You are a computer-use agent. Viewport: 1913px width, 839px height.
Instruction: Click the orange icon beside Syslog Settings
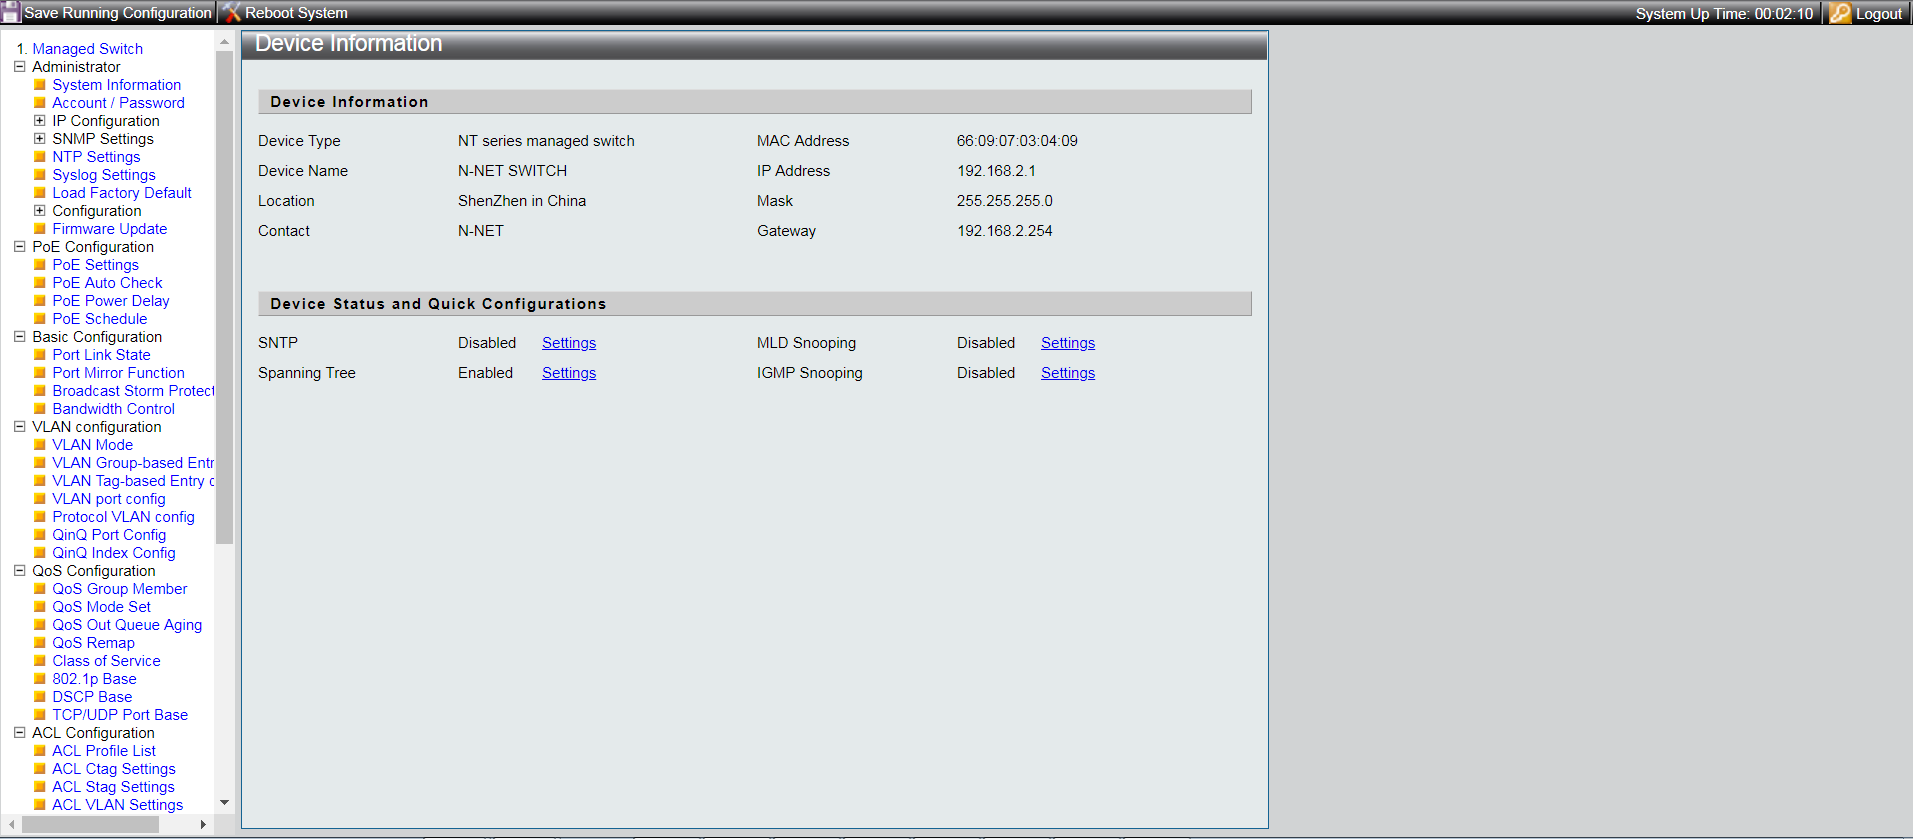coord(40,175)
